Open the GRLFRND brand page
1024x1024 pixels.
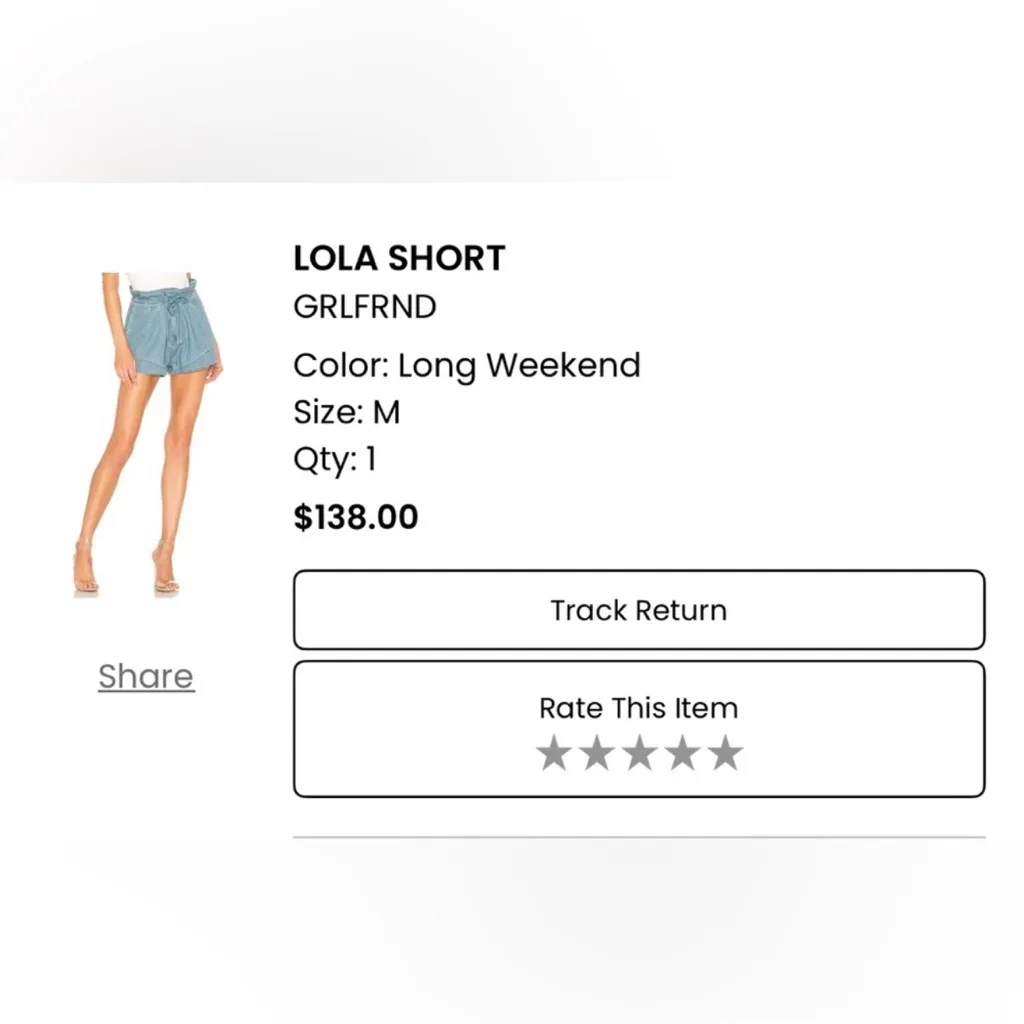(x=364, y=307)
